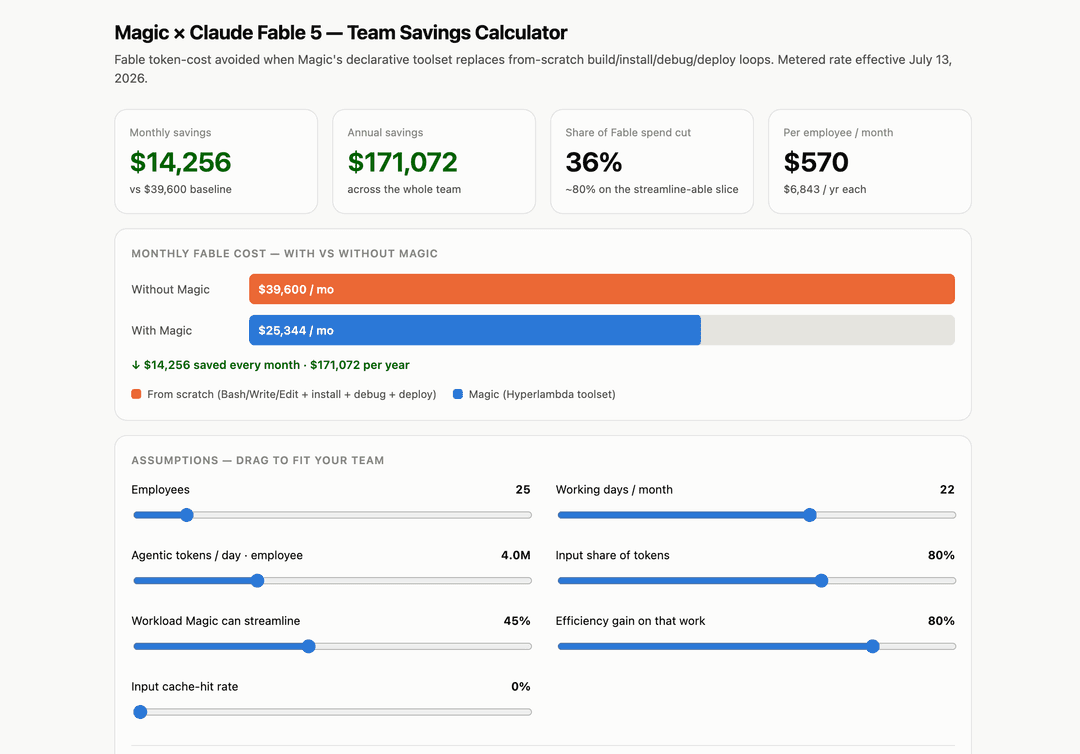Image resolution: width=1080 pixels, height=754 pixels.
Task: Click '$6,843 / yr each' subtext
Action: pyautogui.click(x=824, y=189)
